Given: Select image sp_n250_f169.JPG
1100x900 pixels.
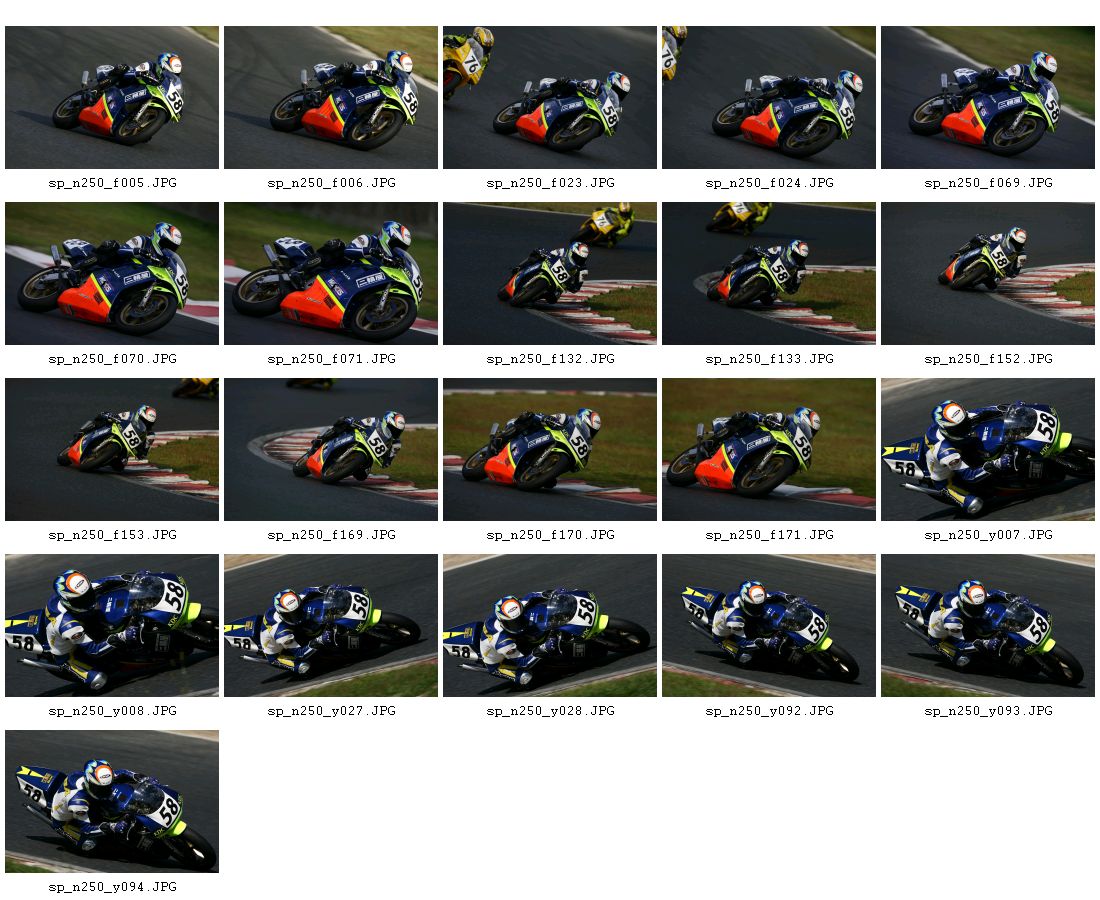Looking at the screenshot, I should (330, 450).
